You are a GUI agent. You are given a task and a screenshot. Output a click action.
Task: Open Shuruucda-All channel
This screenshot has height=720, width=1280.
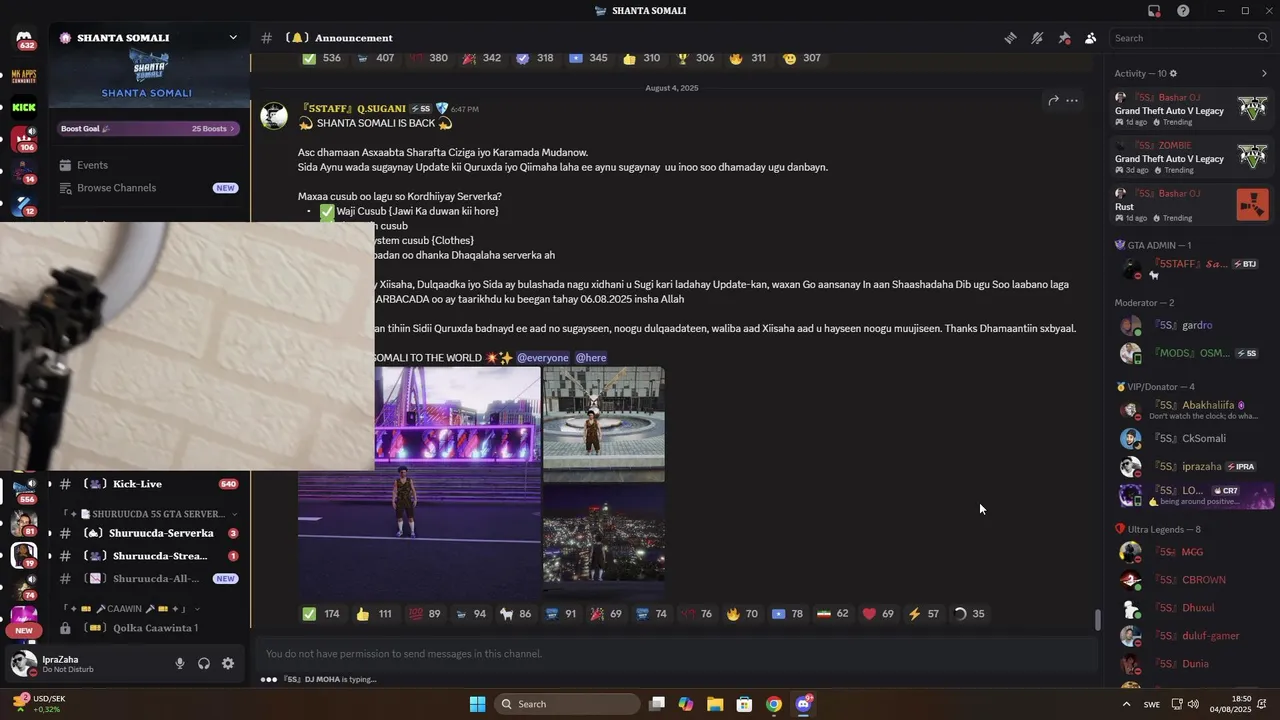click(x=148, y=578)
